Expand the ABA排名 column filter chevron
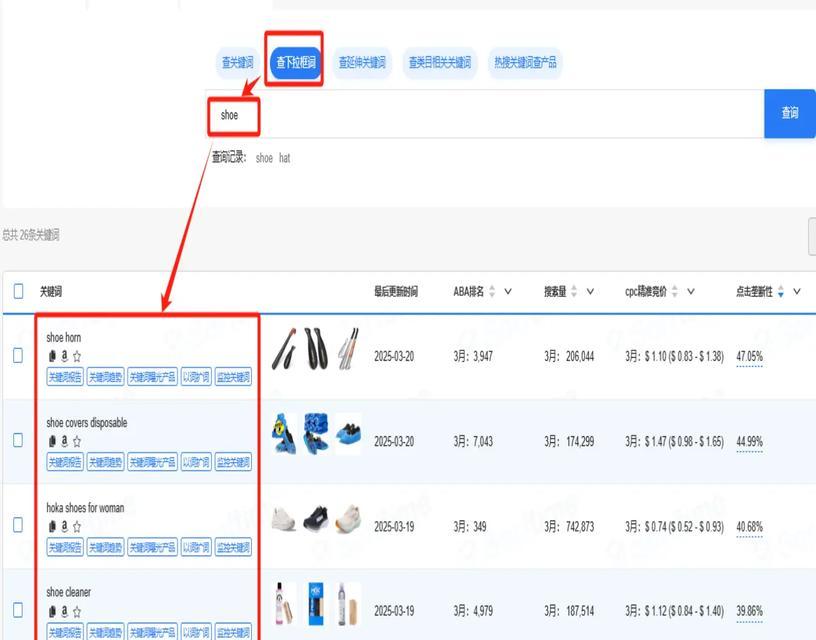This screenshot has width=816, height=640. tap(508, 291)
